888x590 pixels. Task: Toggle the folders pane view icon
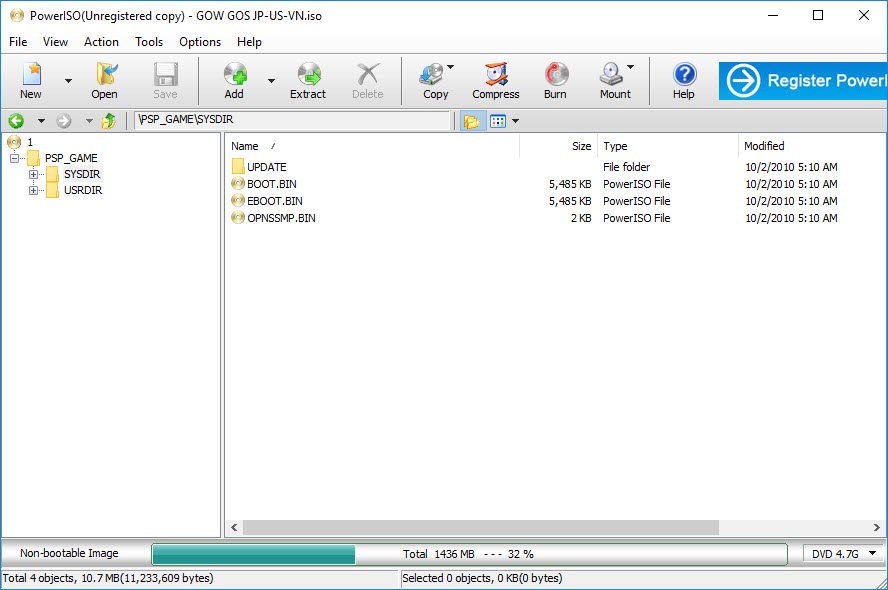coord(472,121)
